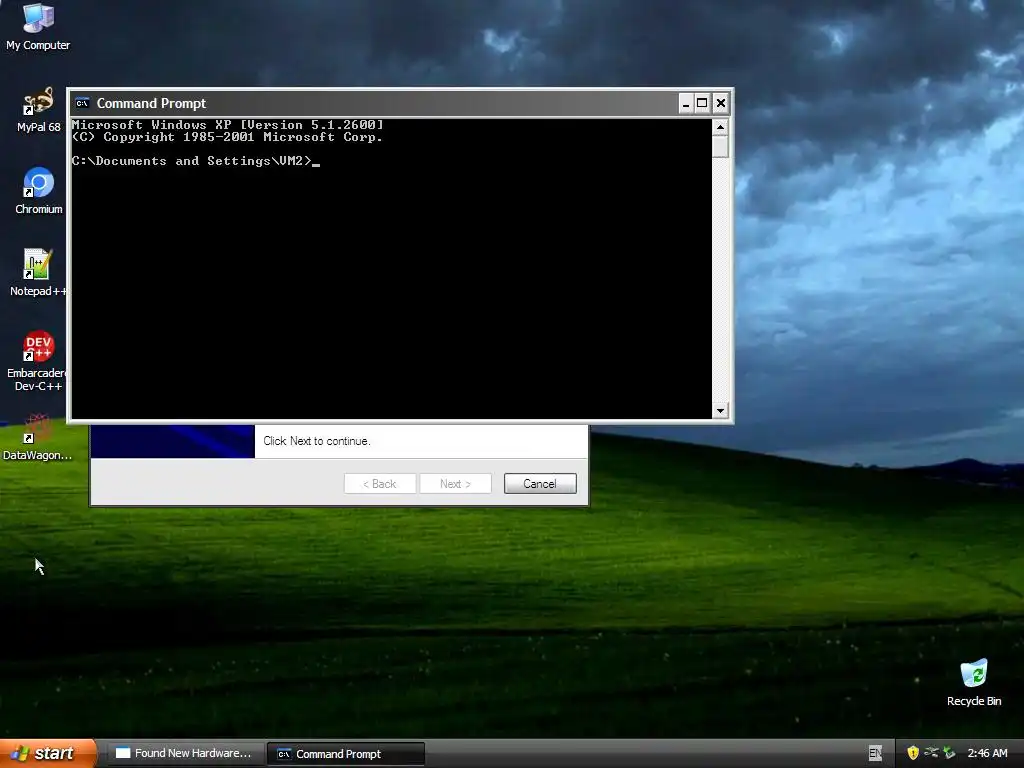Click Cancel in the hardware wizard
The height and width of the screenshot is (768, 1024).
click(540, 484)
